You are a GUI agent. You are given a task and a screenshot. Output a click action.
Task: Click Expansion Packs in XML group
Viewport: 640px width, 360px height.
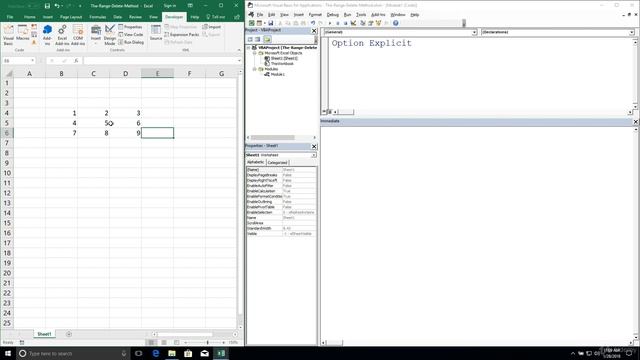point(182,35)
